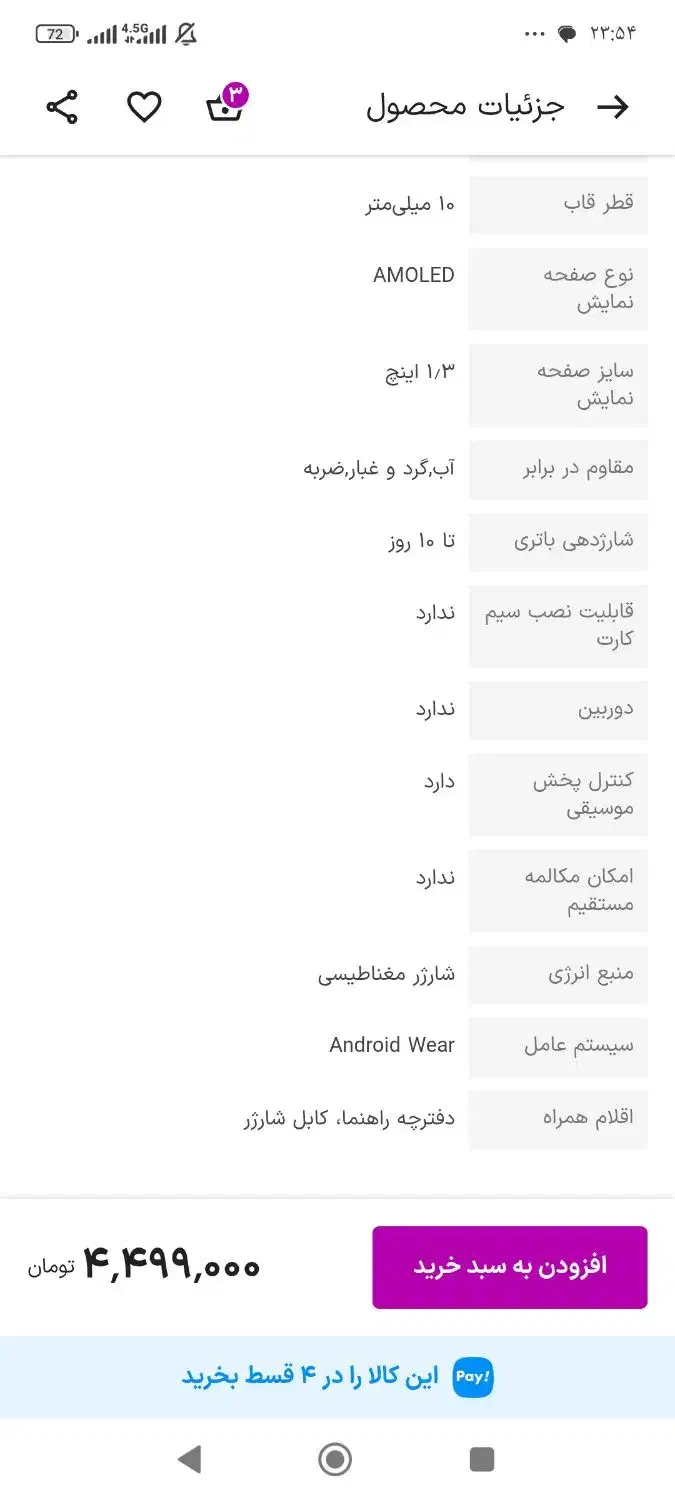Image resolution: width=675 pixels, height=1500 pixels.
Task: Tap the notification muted icon in status bar
Action: pos(185,32)
